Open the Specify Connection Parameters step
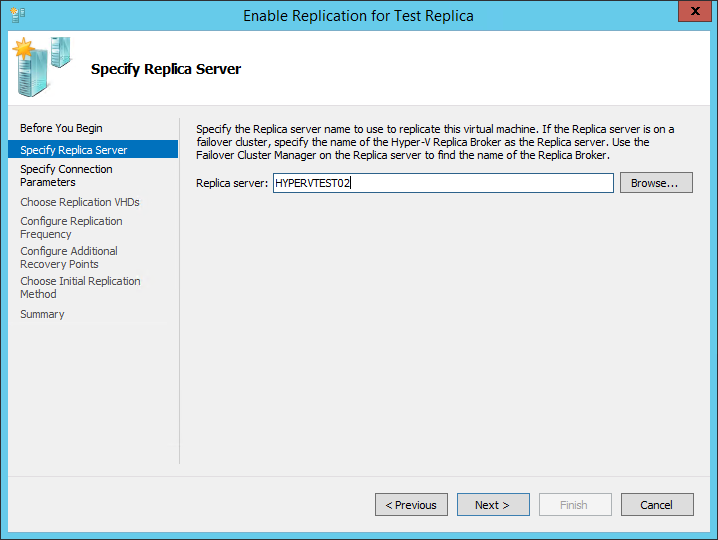The image size is (718, 540). point(66,175)
